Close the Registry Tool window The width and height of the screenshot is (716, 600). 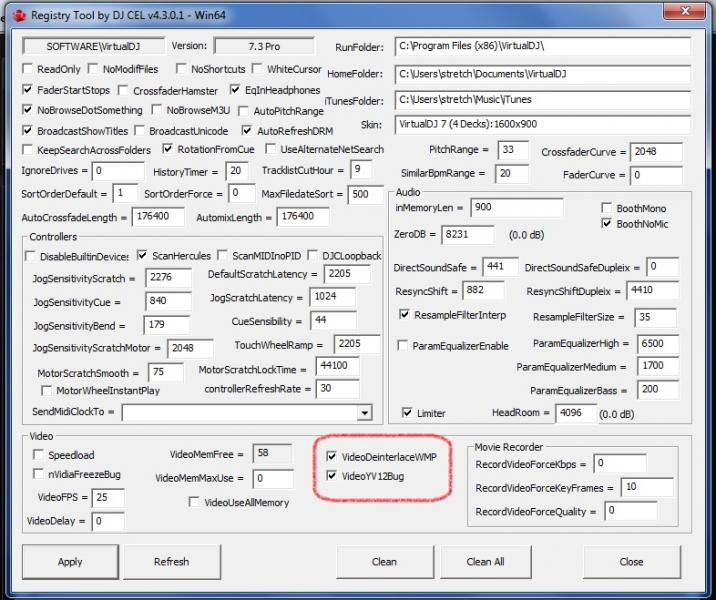pyautogui.click(x=684, y=12)
